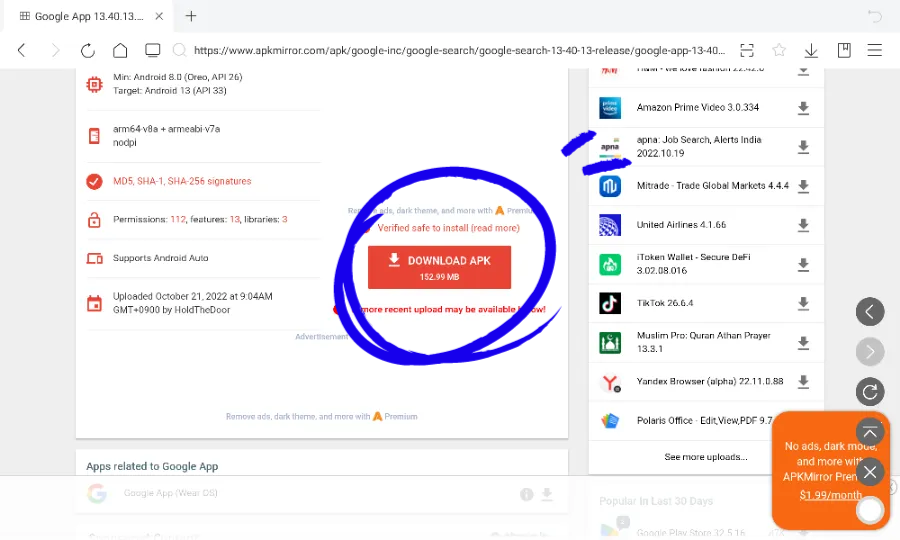Open United Airlines 4.1.66 listing
Image resolution: width=900 pixels, height=540 pixels.
point(681,225)
